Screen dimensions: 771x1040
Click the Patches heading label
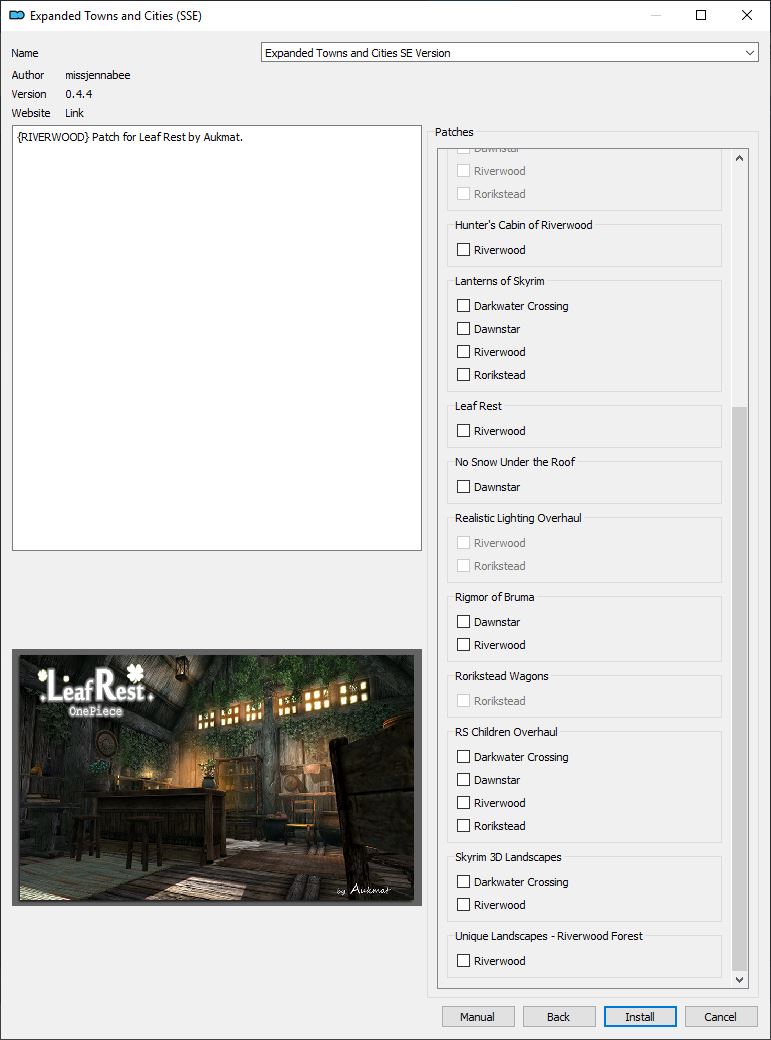pyautogui.click(x=454, y=132)
